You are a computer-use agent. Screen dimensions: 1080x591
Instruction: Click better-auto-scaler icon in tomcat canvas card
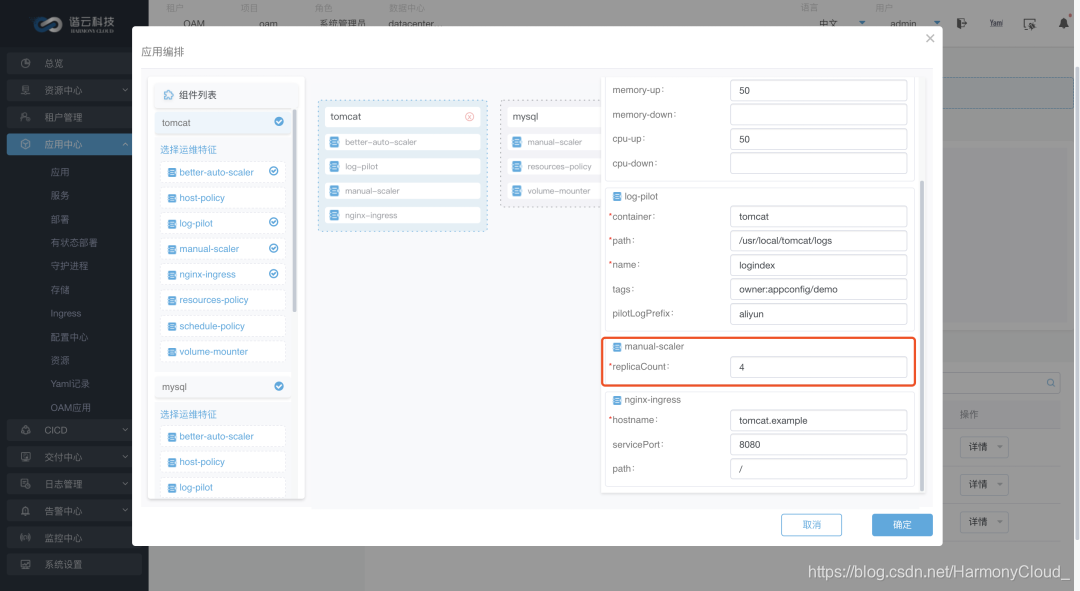334,142
